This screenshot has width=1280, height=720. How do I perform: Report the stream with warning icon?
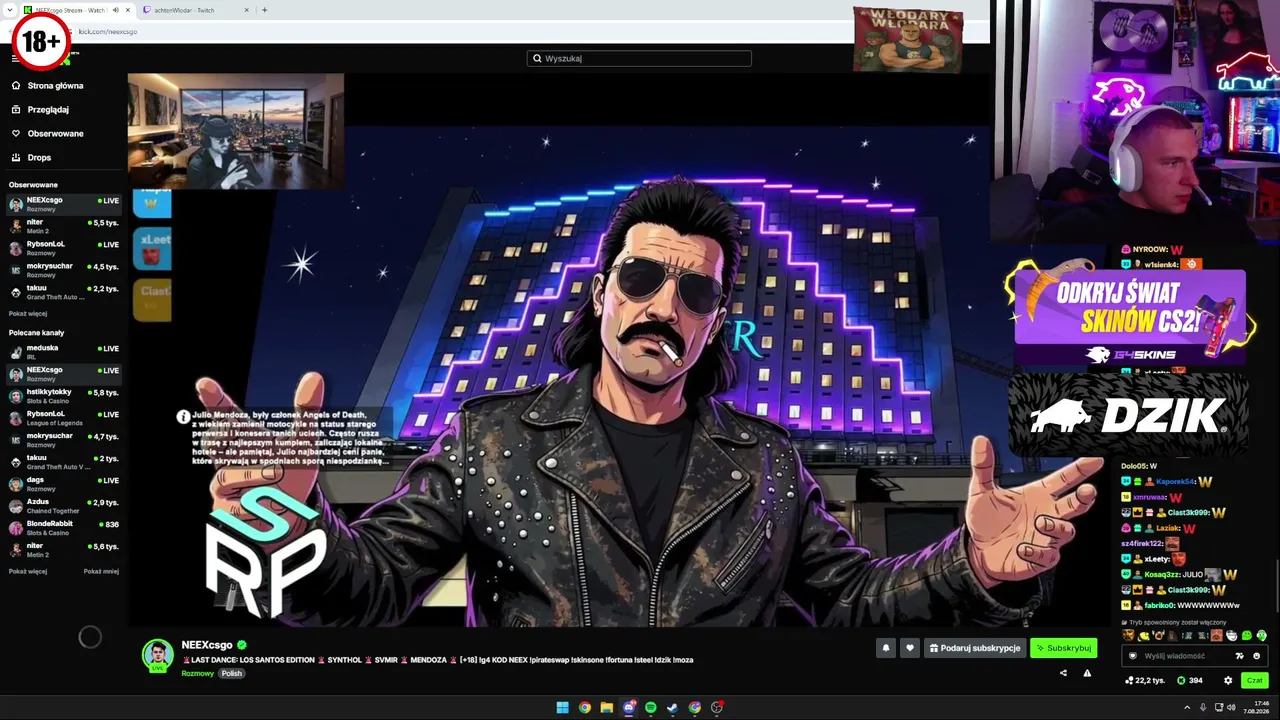coord(1087,673)
